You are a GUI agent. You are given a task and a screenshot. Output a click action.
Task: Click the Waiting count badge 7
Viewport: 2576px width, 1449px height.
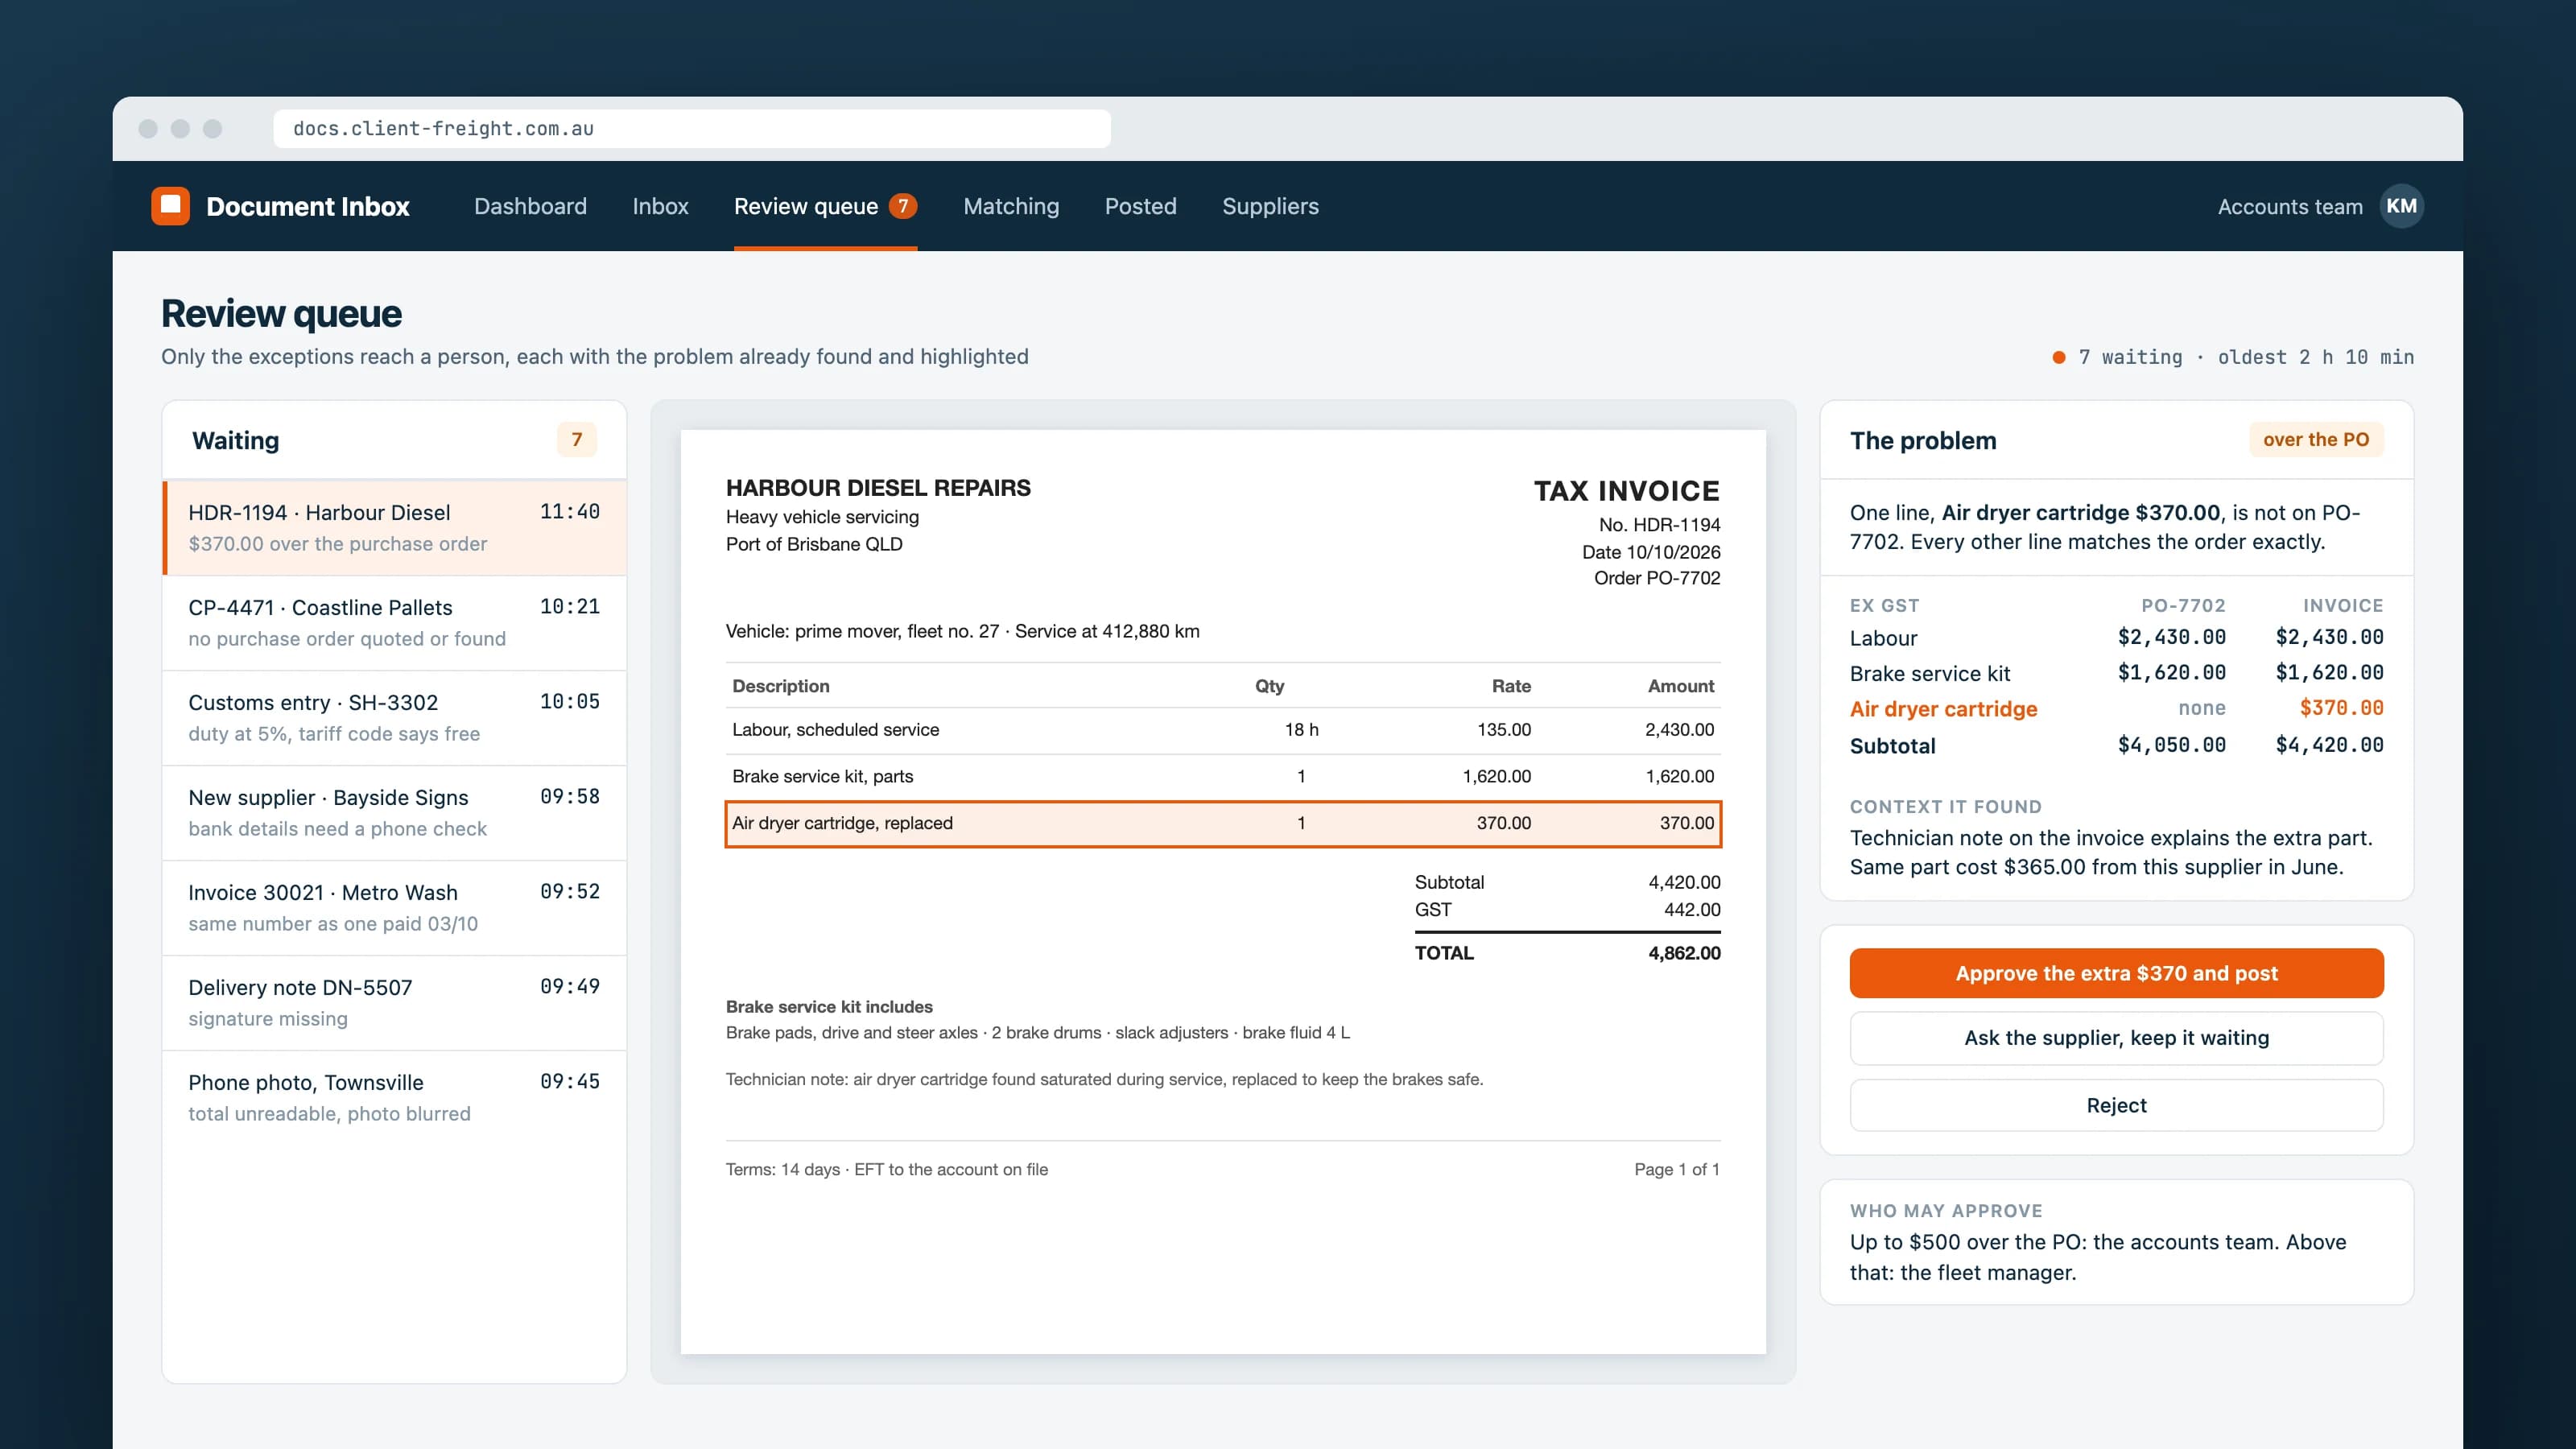coord(576,440)
